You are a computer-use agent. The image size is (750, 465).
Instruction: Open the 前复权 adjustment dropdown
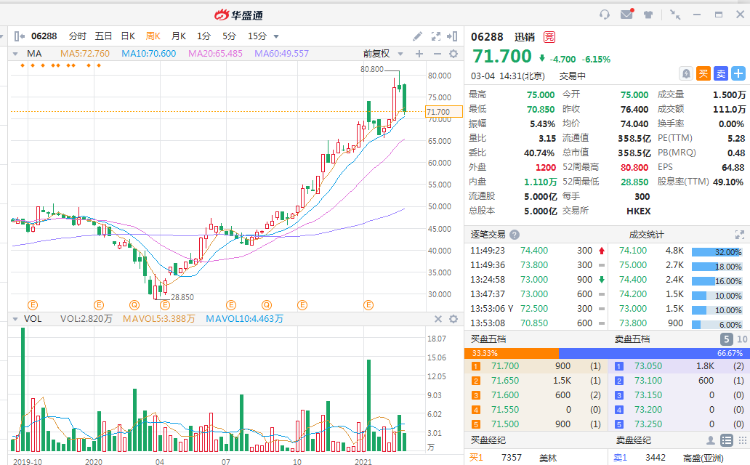pyautogui.click(x=380, y=53)
